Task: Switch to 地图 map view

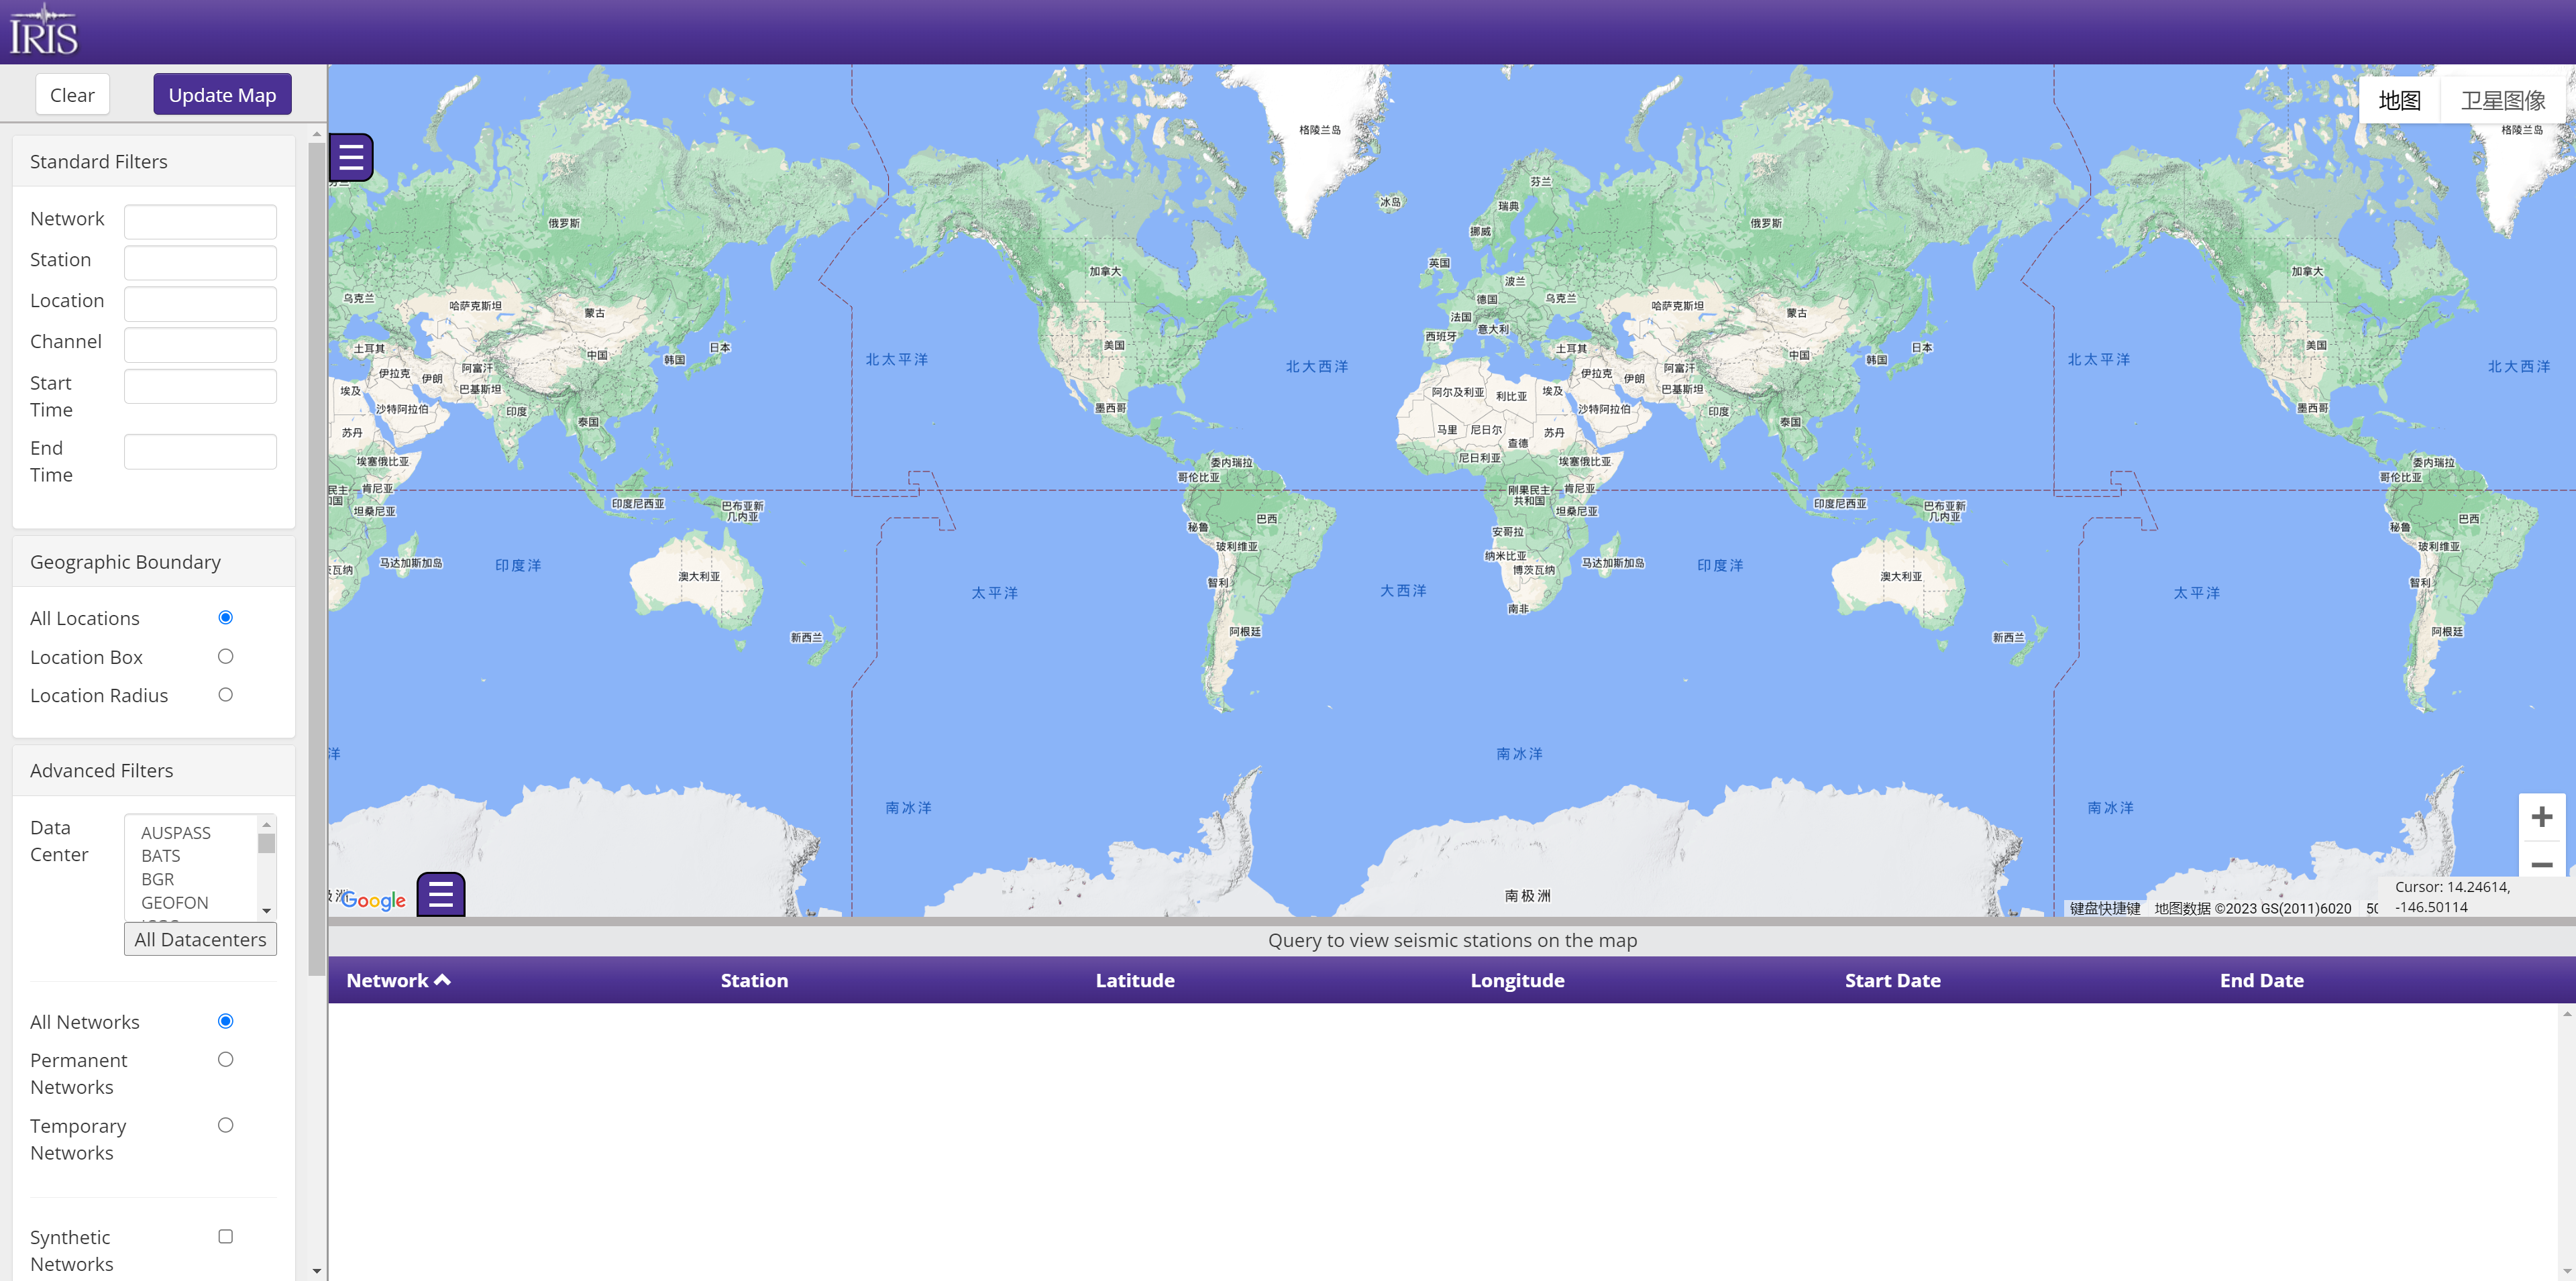Action: pos(2399,100)
